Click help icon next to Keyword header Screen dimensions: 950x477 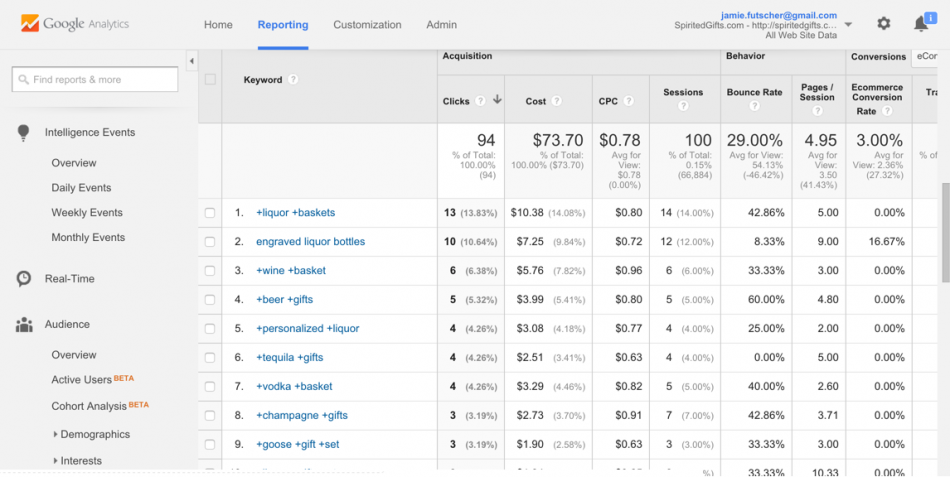(x=293, y=80)
